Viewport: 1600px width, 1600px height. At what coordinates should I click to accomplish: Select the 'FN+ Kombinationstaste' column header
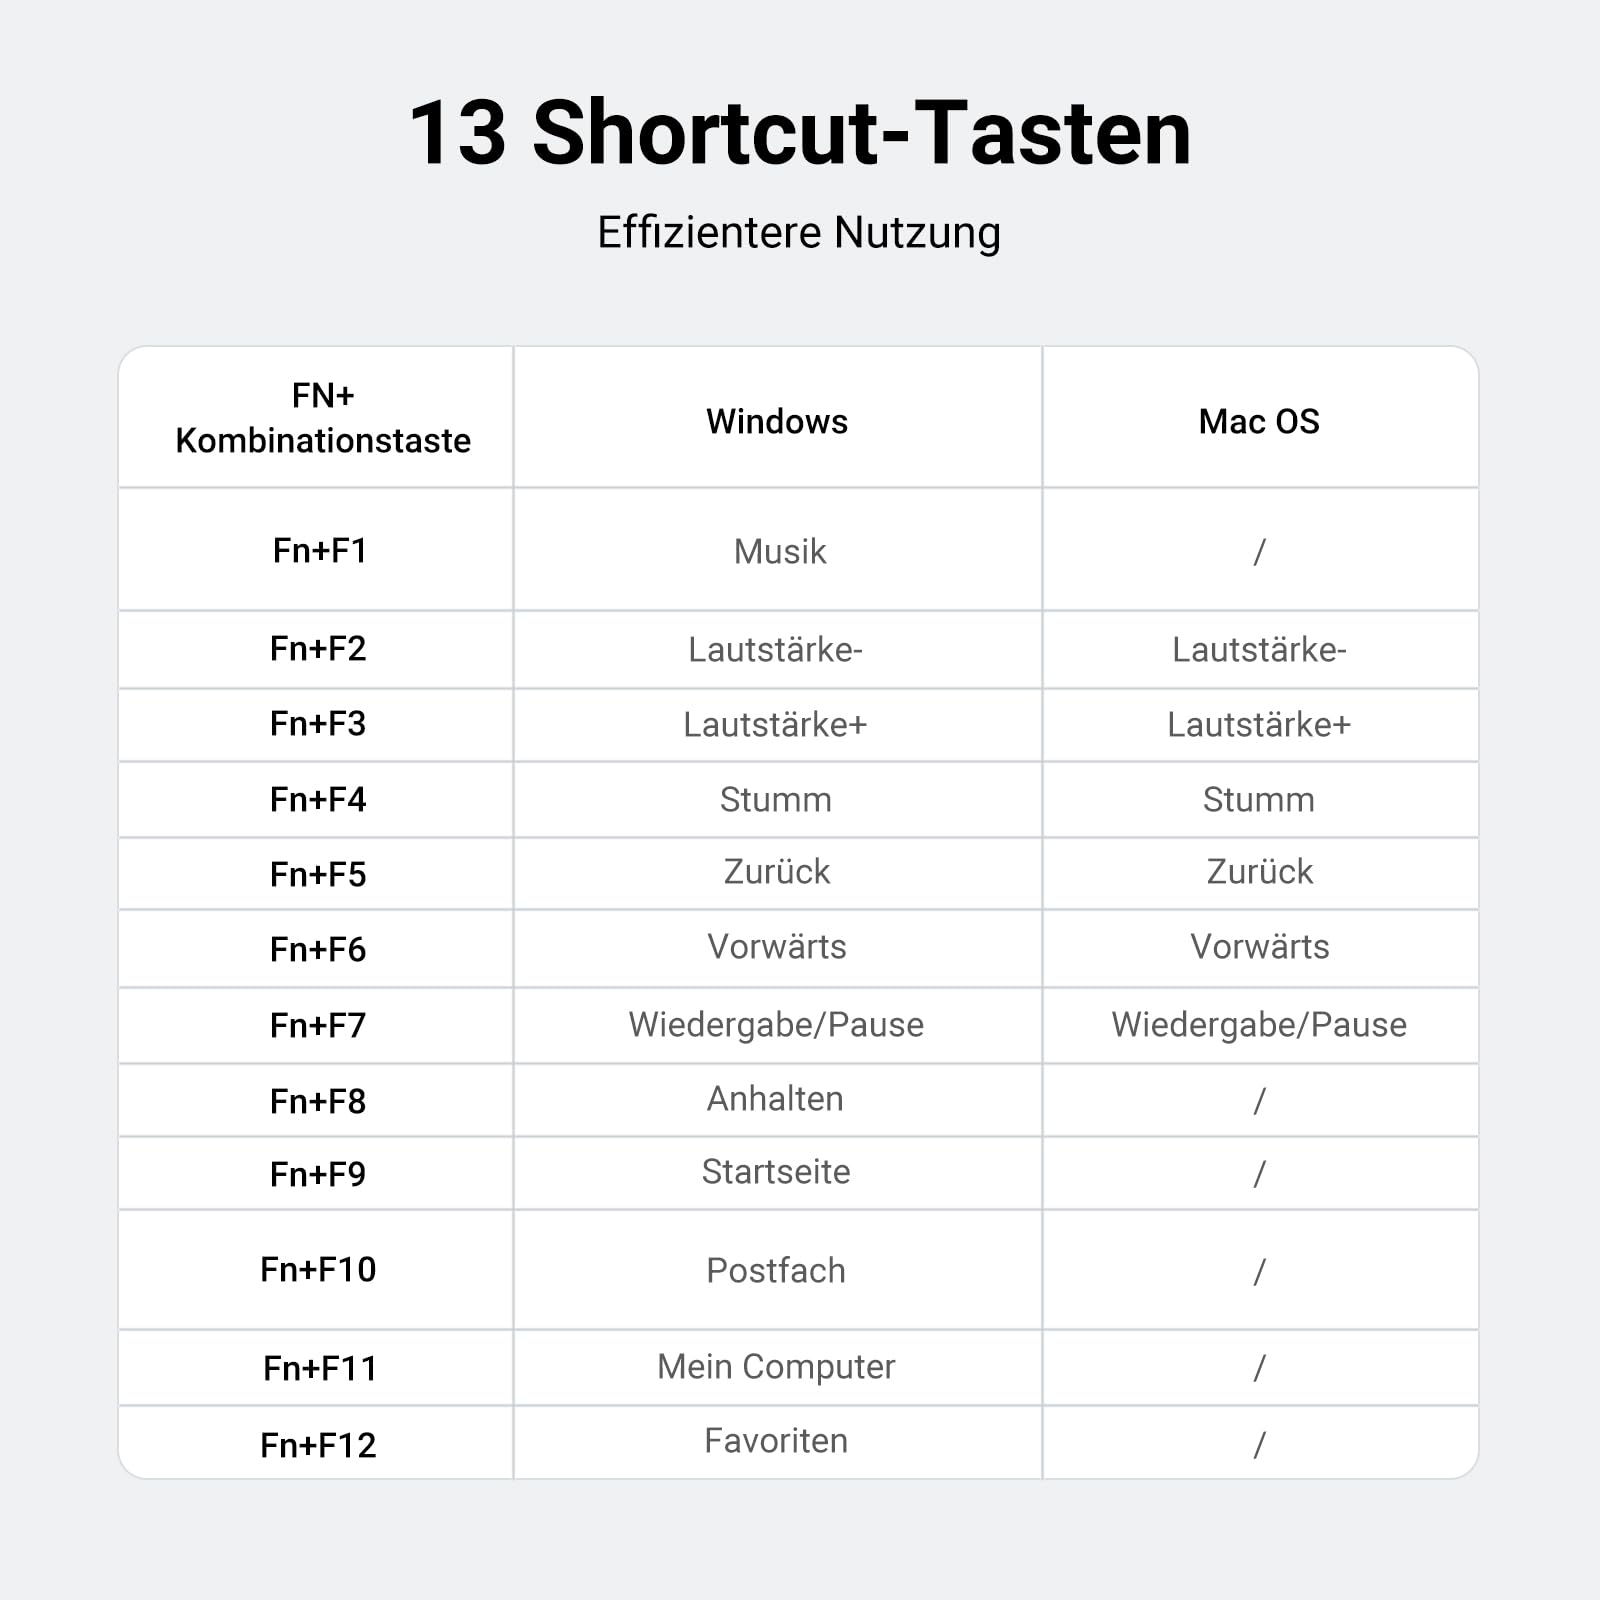(322, 418)
